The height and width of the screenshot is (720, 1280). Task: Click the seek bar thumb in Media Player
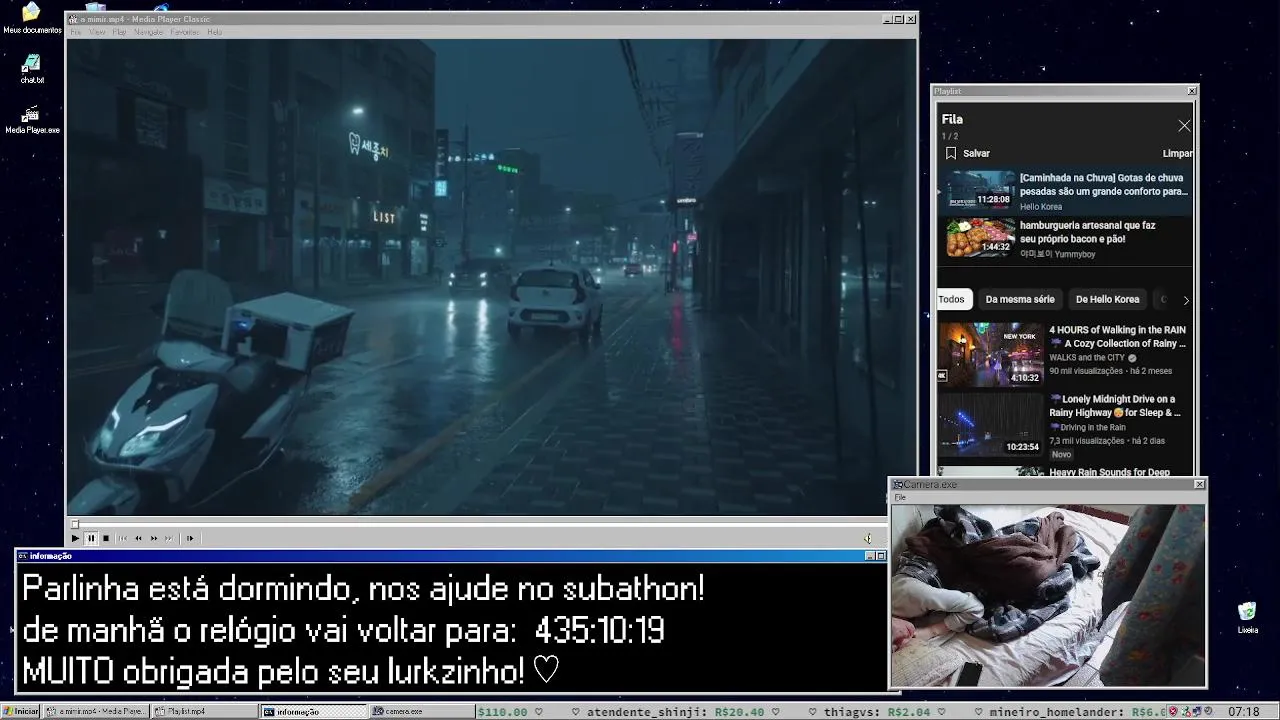tap(74, 523)
